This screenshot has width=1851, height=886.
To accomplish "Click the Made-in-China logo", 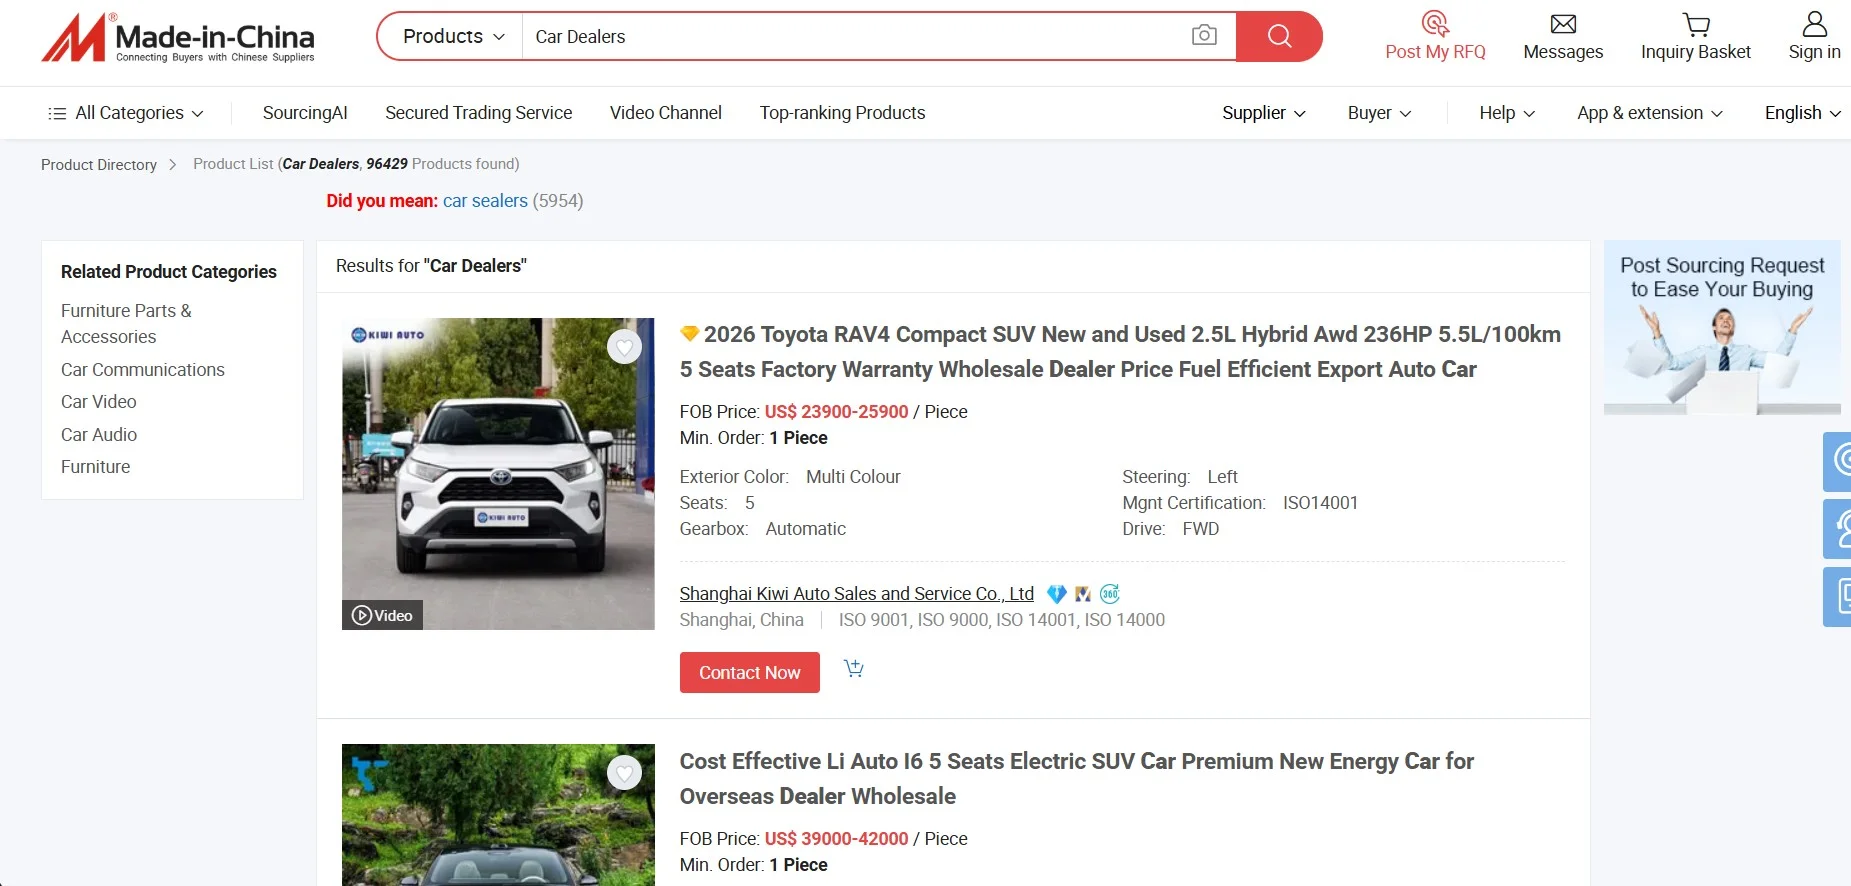I will (178, 38).
